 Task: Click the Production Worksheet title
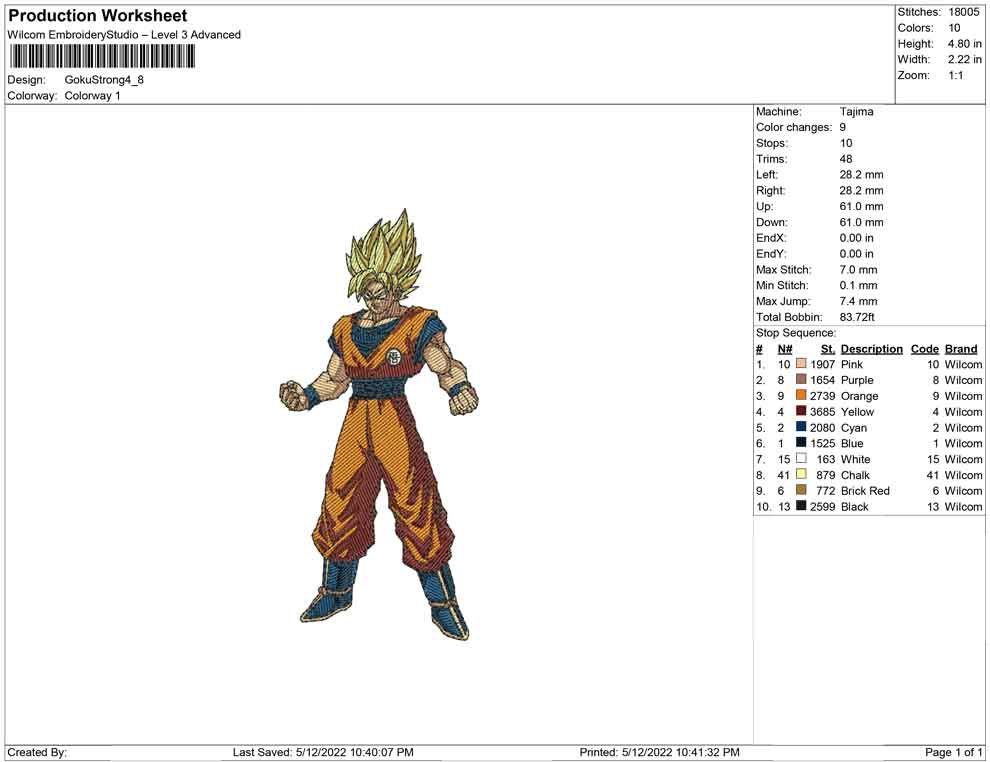97,16
